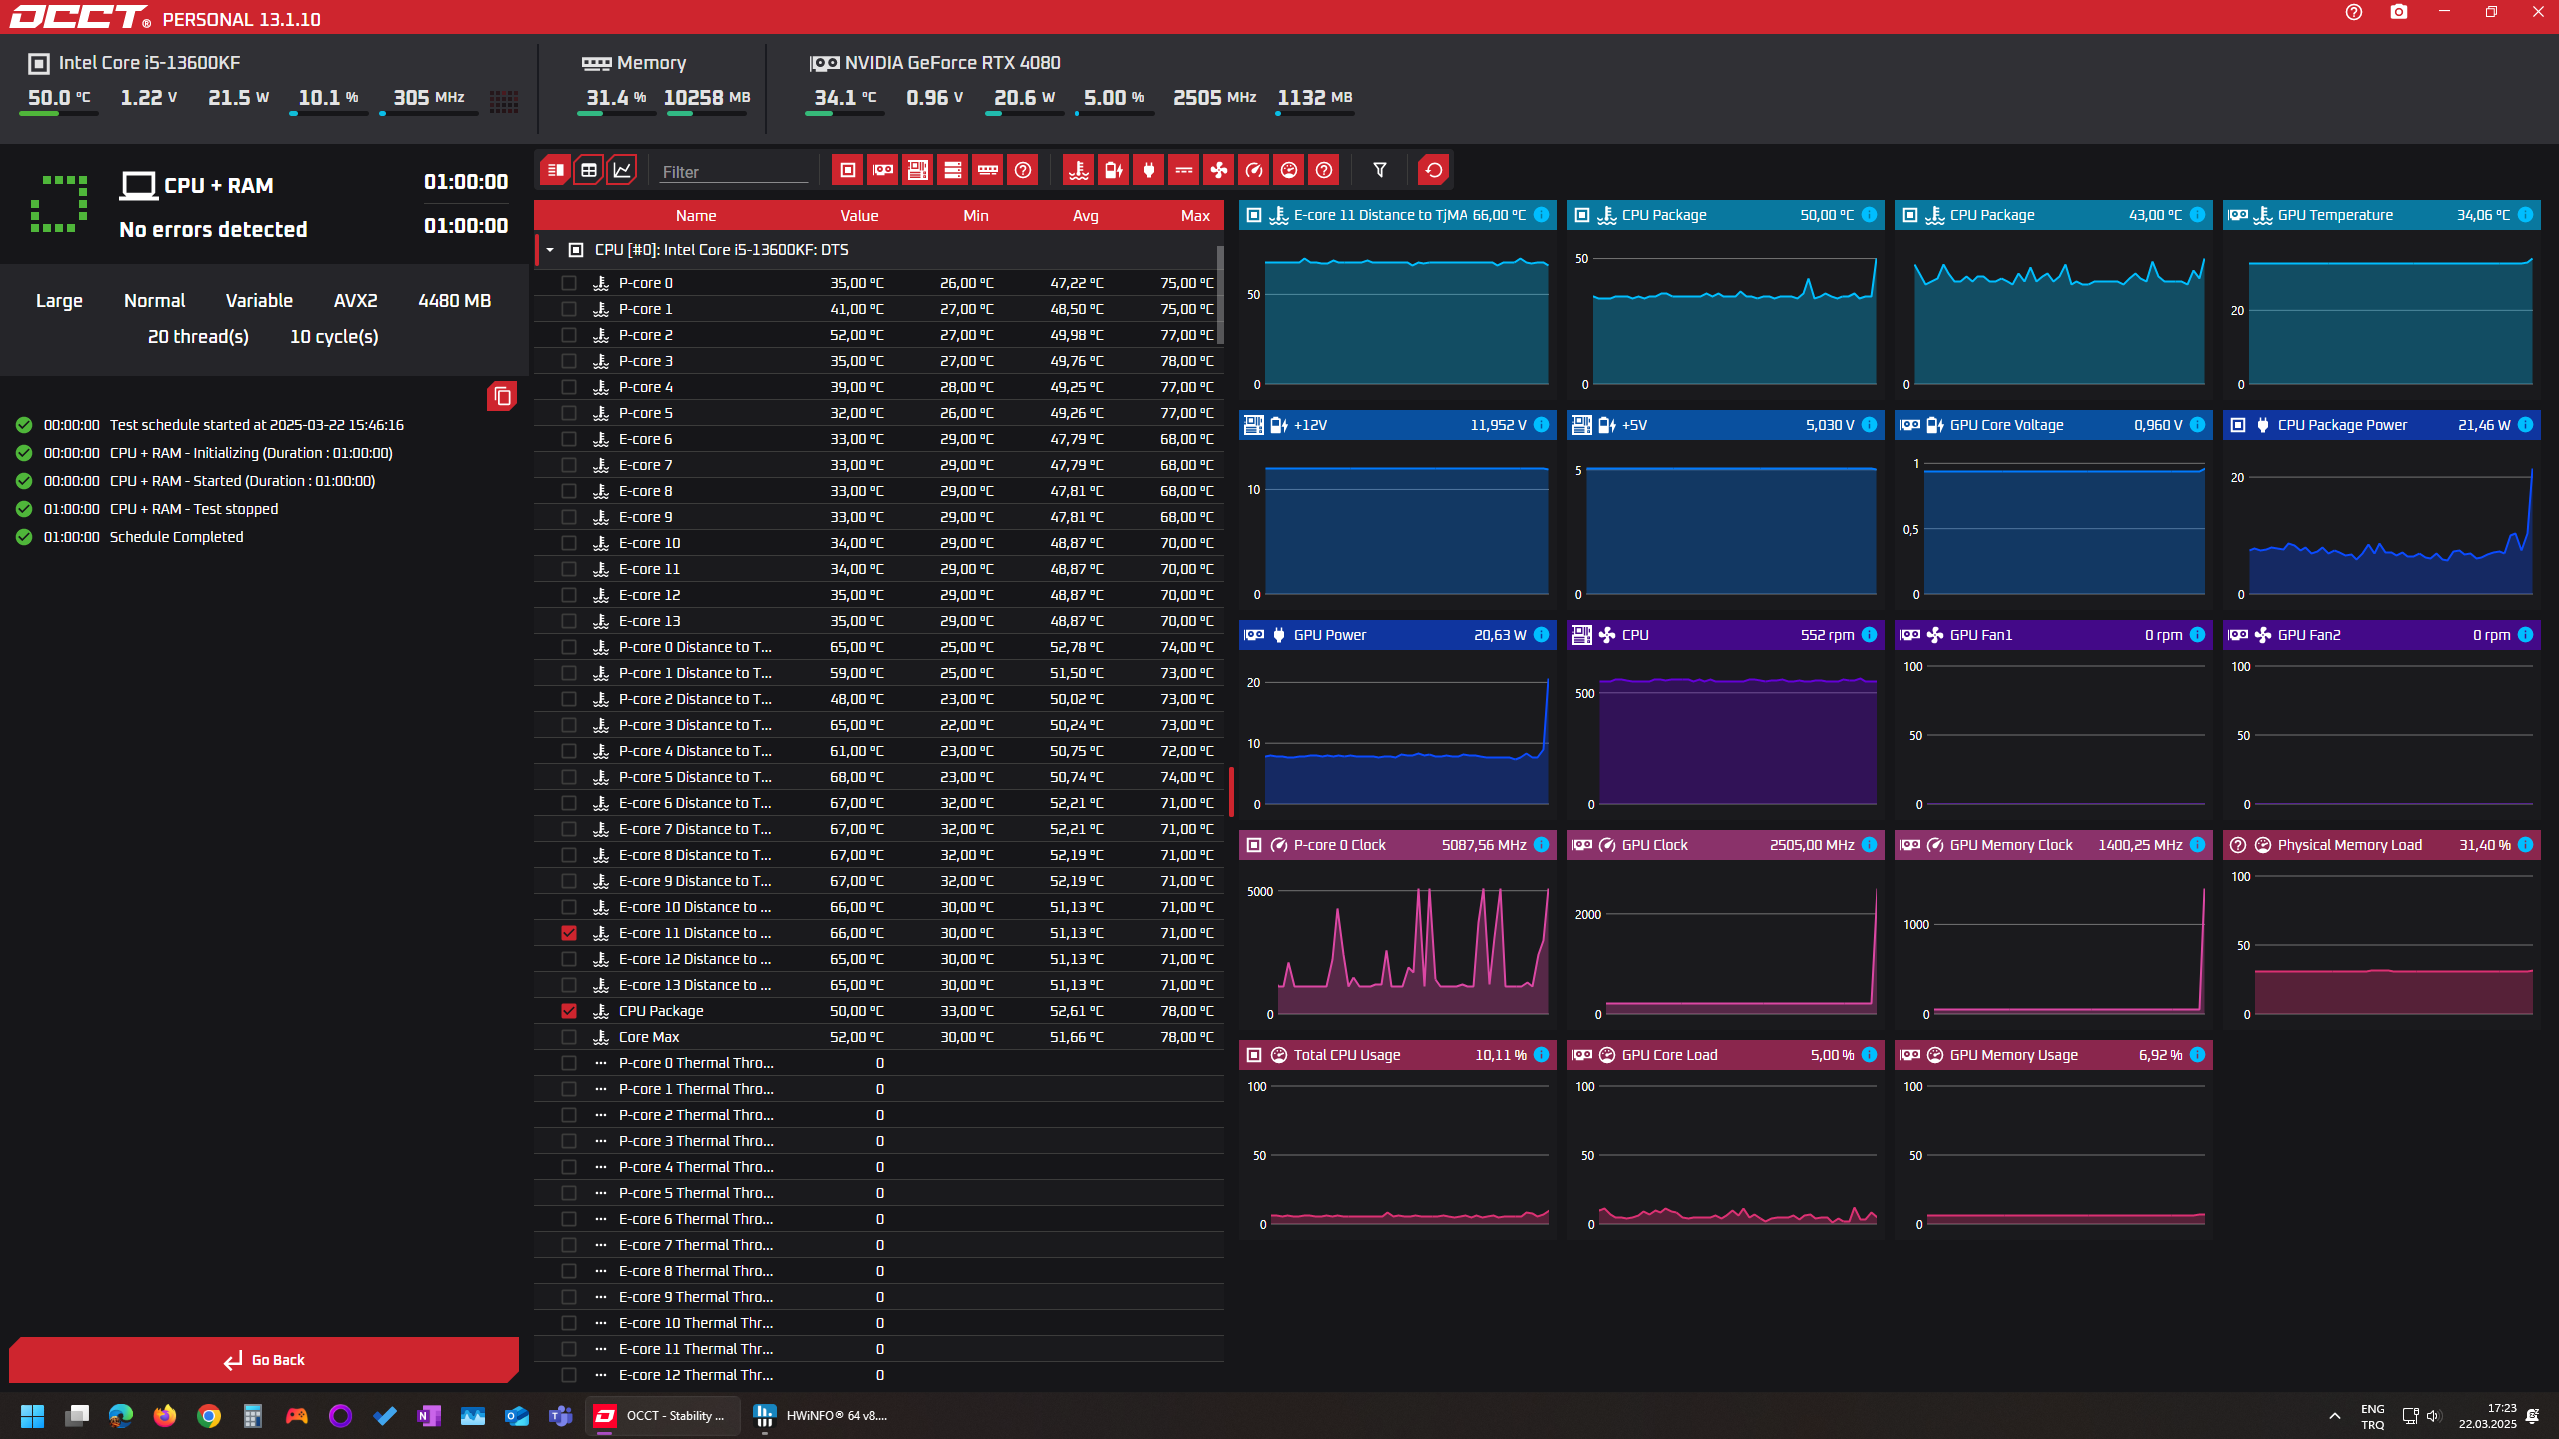Toggle fan sensor type filter icon
This screenshot has height=1439, width=2559.
pyautogui.click(x=1219, y=170)
